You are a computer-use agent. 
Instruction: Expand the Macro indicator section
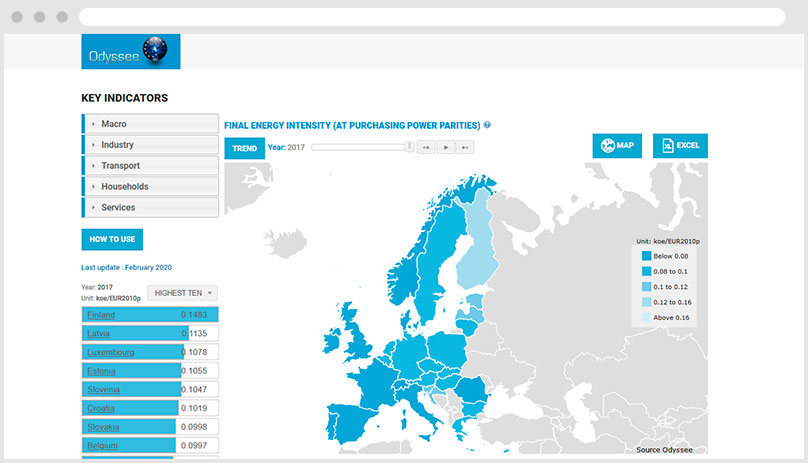click(x=150, y=124)
